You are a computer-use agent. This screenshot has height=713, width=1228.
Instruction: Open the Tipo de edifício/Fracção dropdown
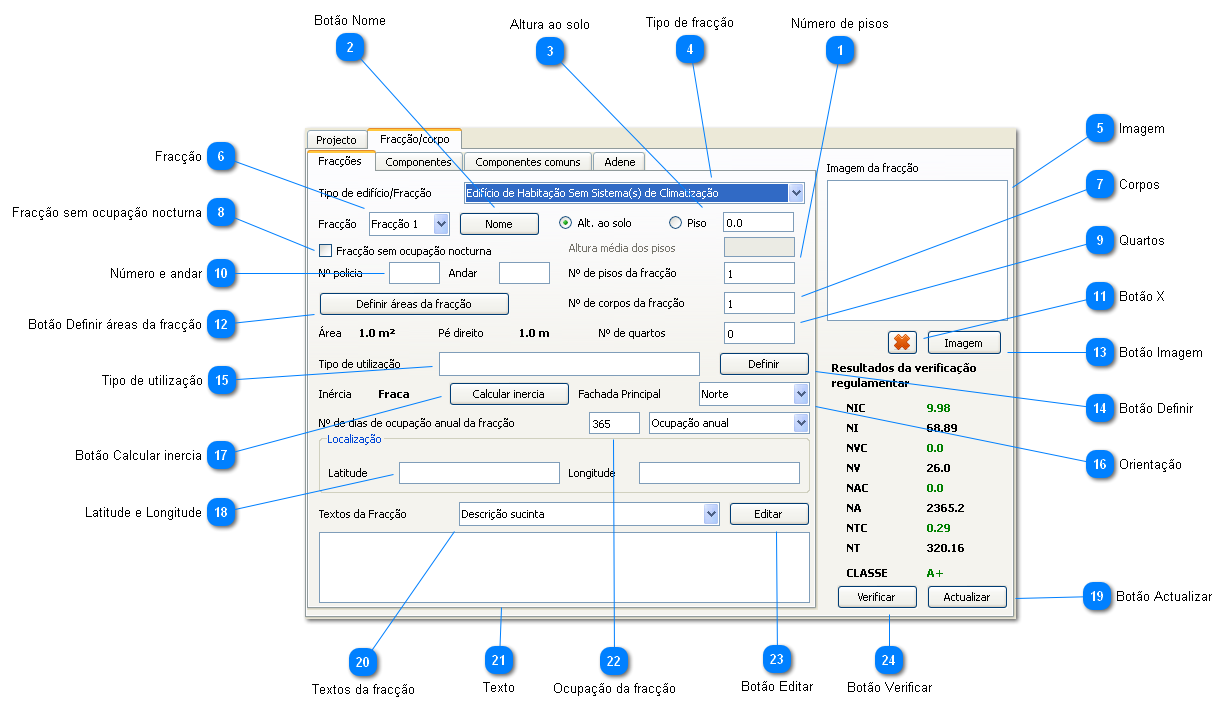point(796,193)
